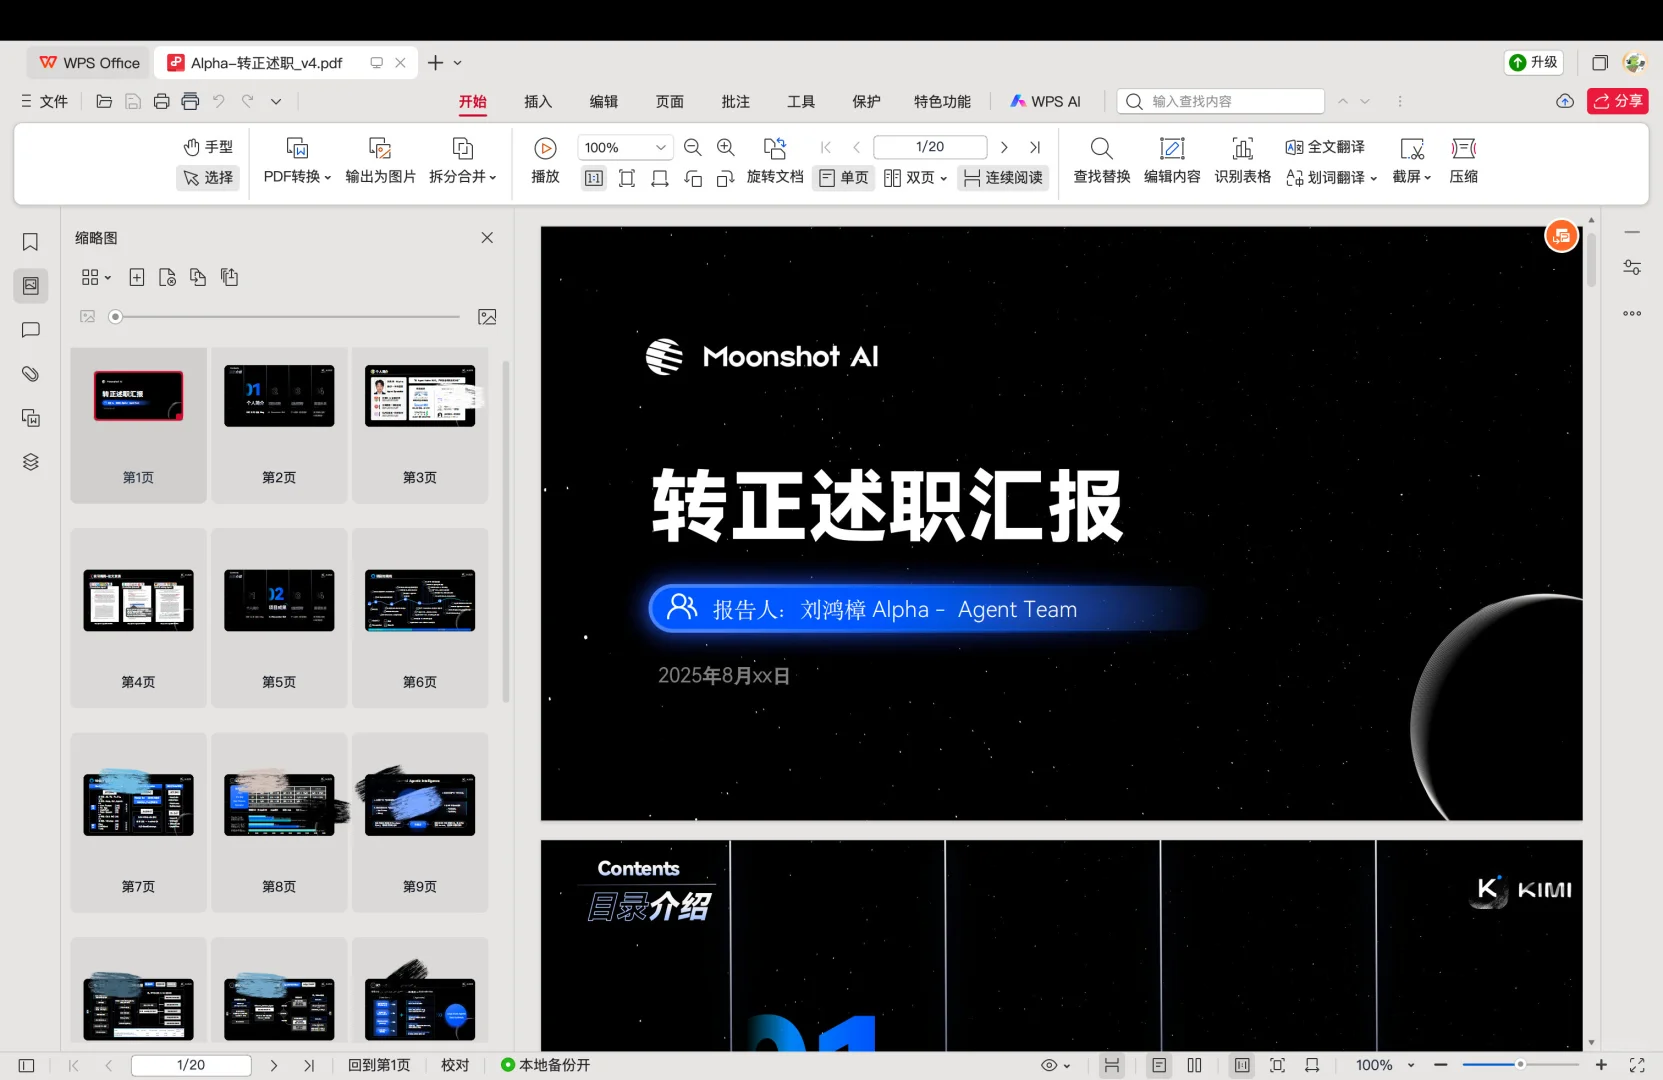
Task: Enter fullscreen with the expand icon
Action: pos(1637,1065)
